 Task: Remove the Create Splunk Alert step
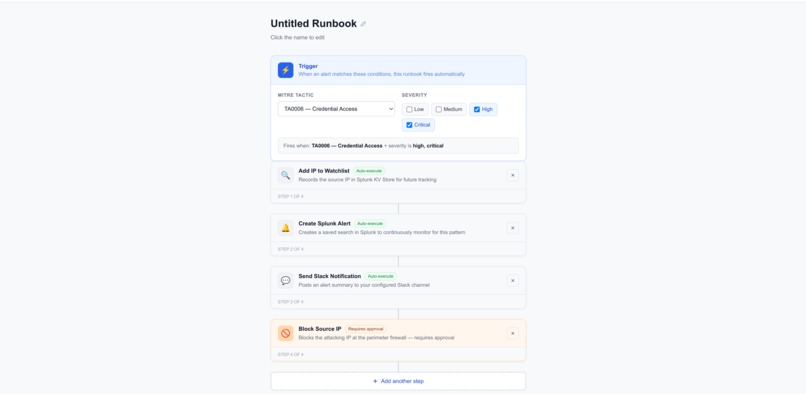[512, 228]
